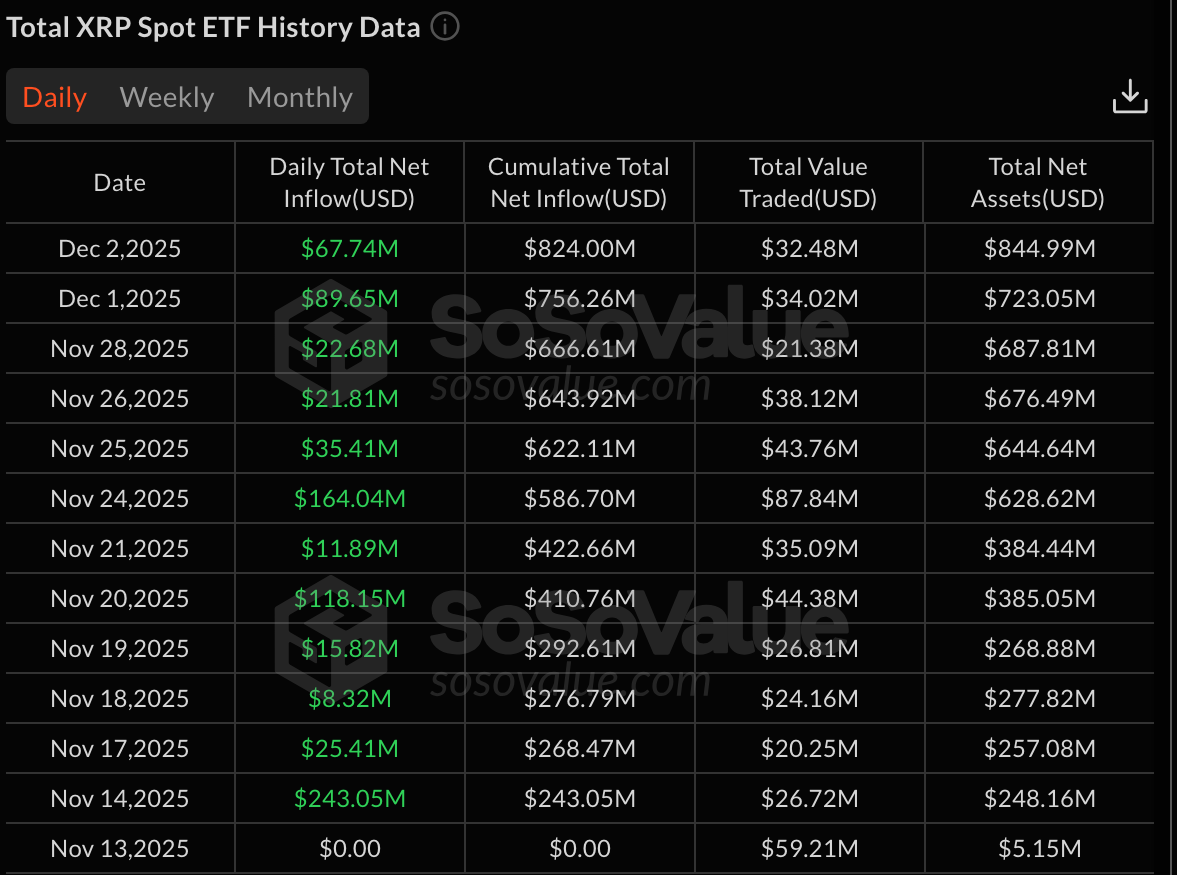
Task: Click the $59.21M value traded cell
Action: (809, 849)
